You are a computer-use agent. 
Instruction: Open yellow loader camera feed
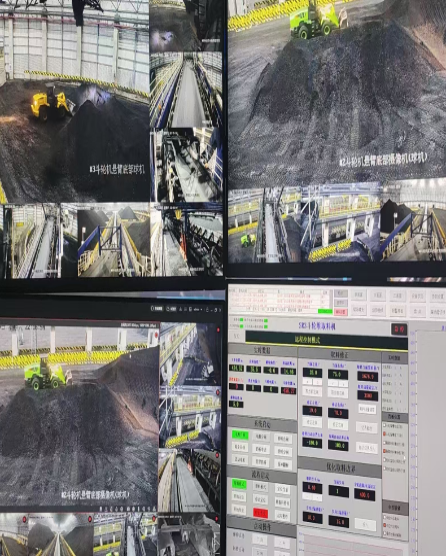(x=74, y=101)
